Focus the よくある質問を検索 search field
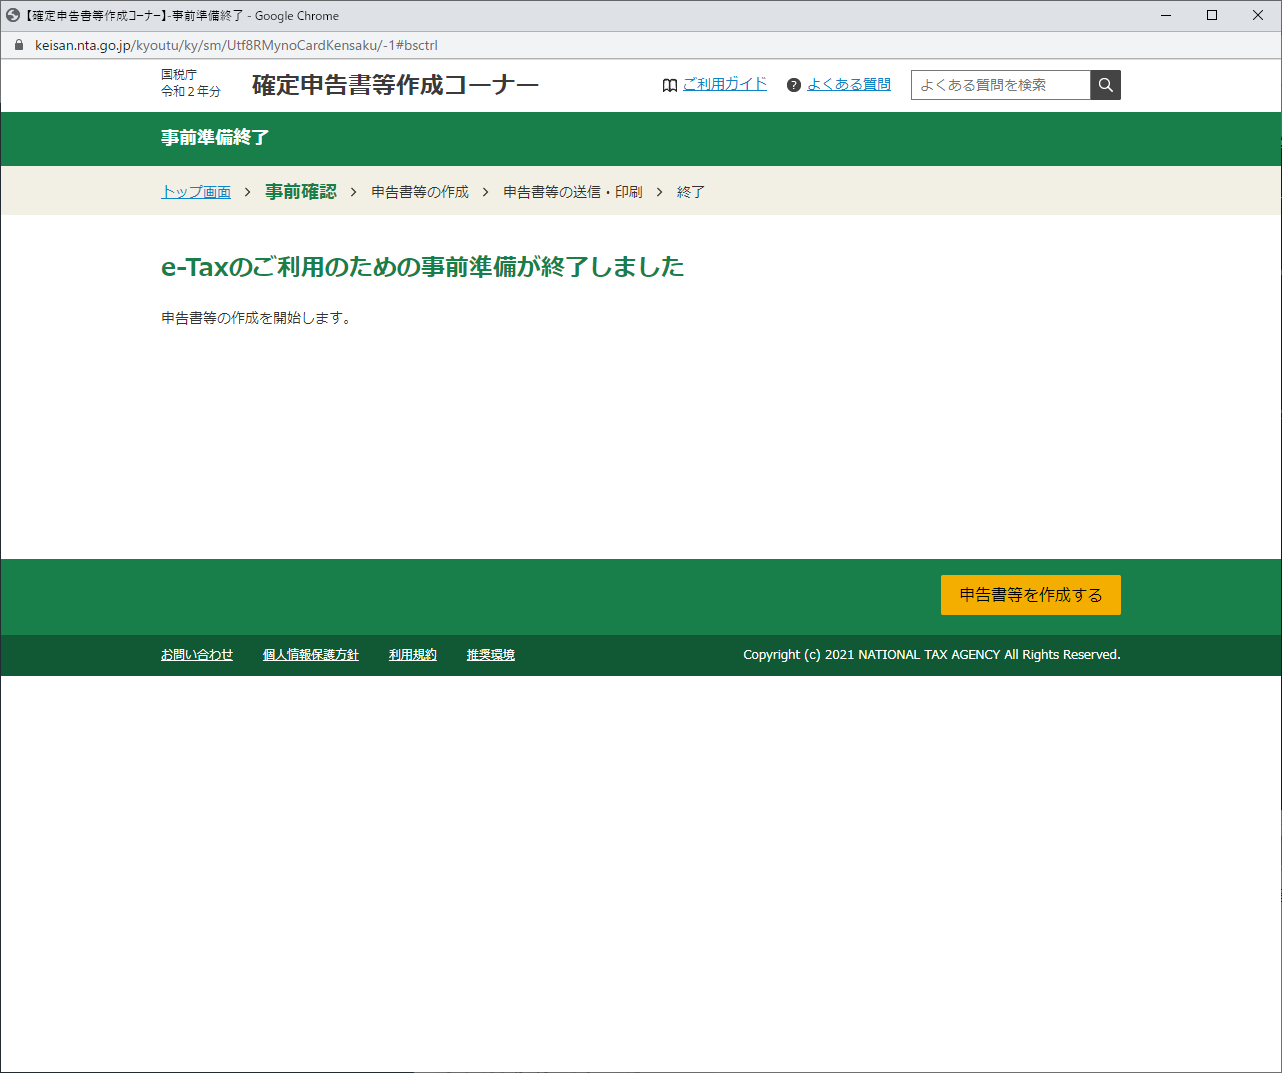Screen dimensions: 1282x1073 [x=1000, y=85]
